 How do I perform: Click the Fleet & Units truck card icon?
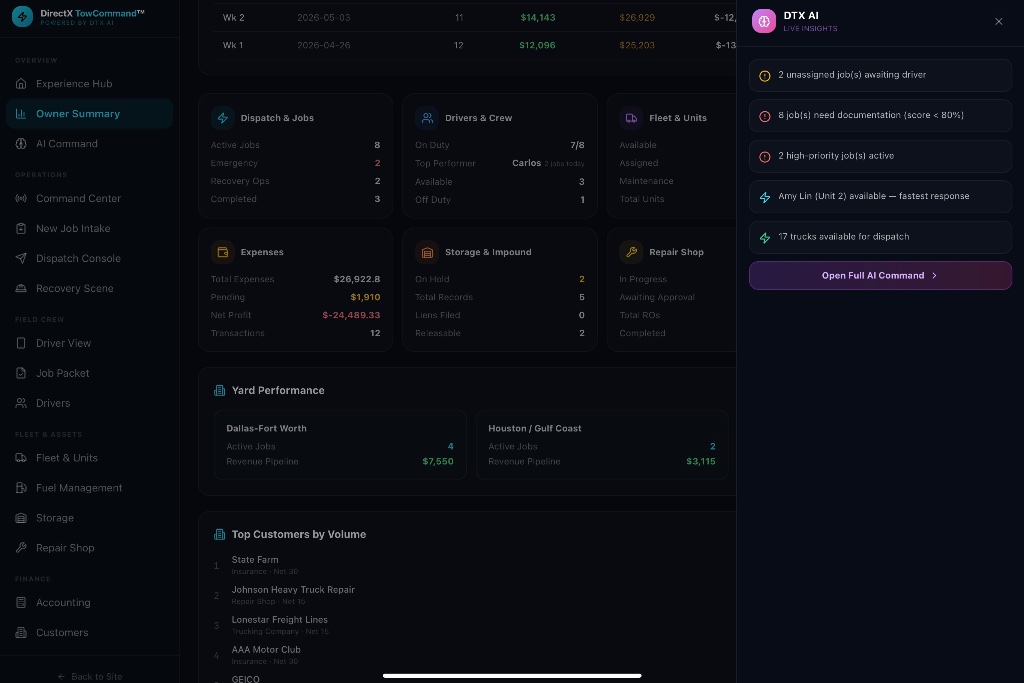click(x=632, y=118)
